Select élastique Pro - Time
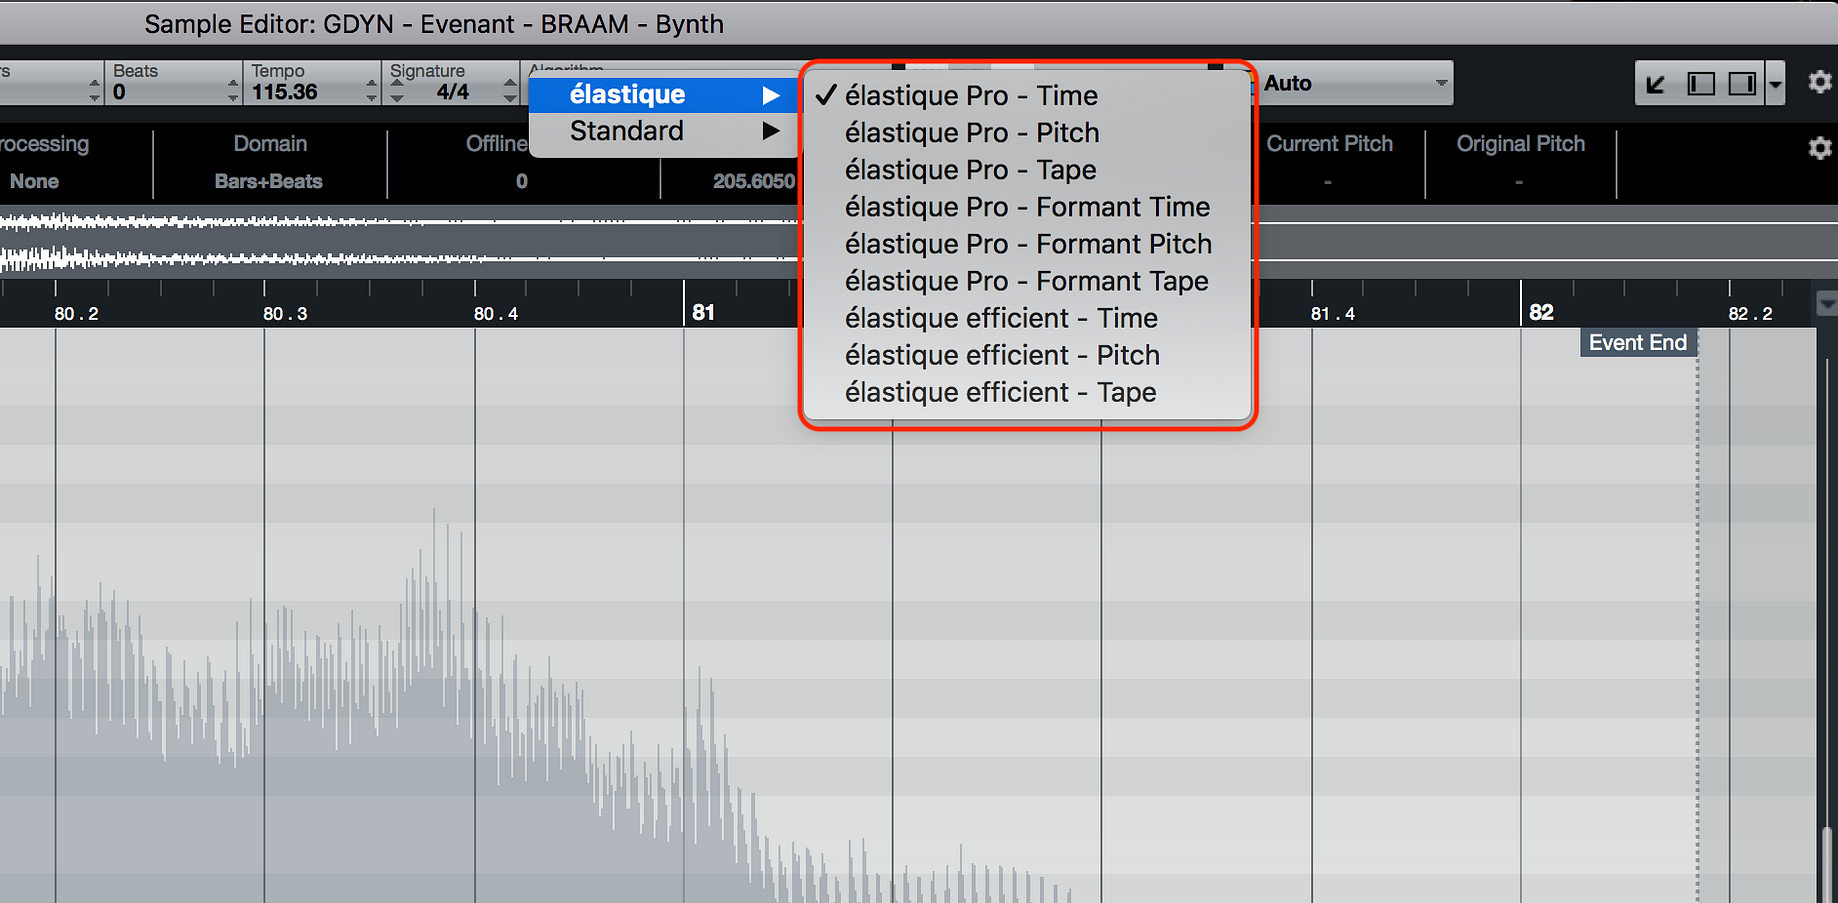The height and width of the screenshot is (903, 1838). tap(1028, 96)
